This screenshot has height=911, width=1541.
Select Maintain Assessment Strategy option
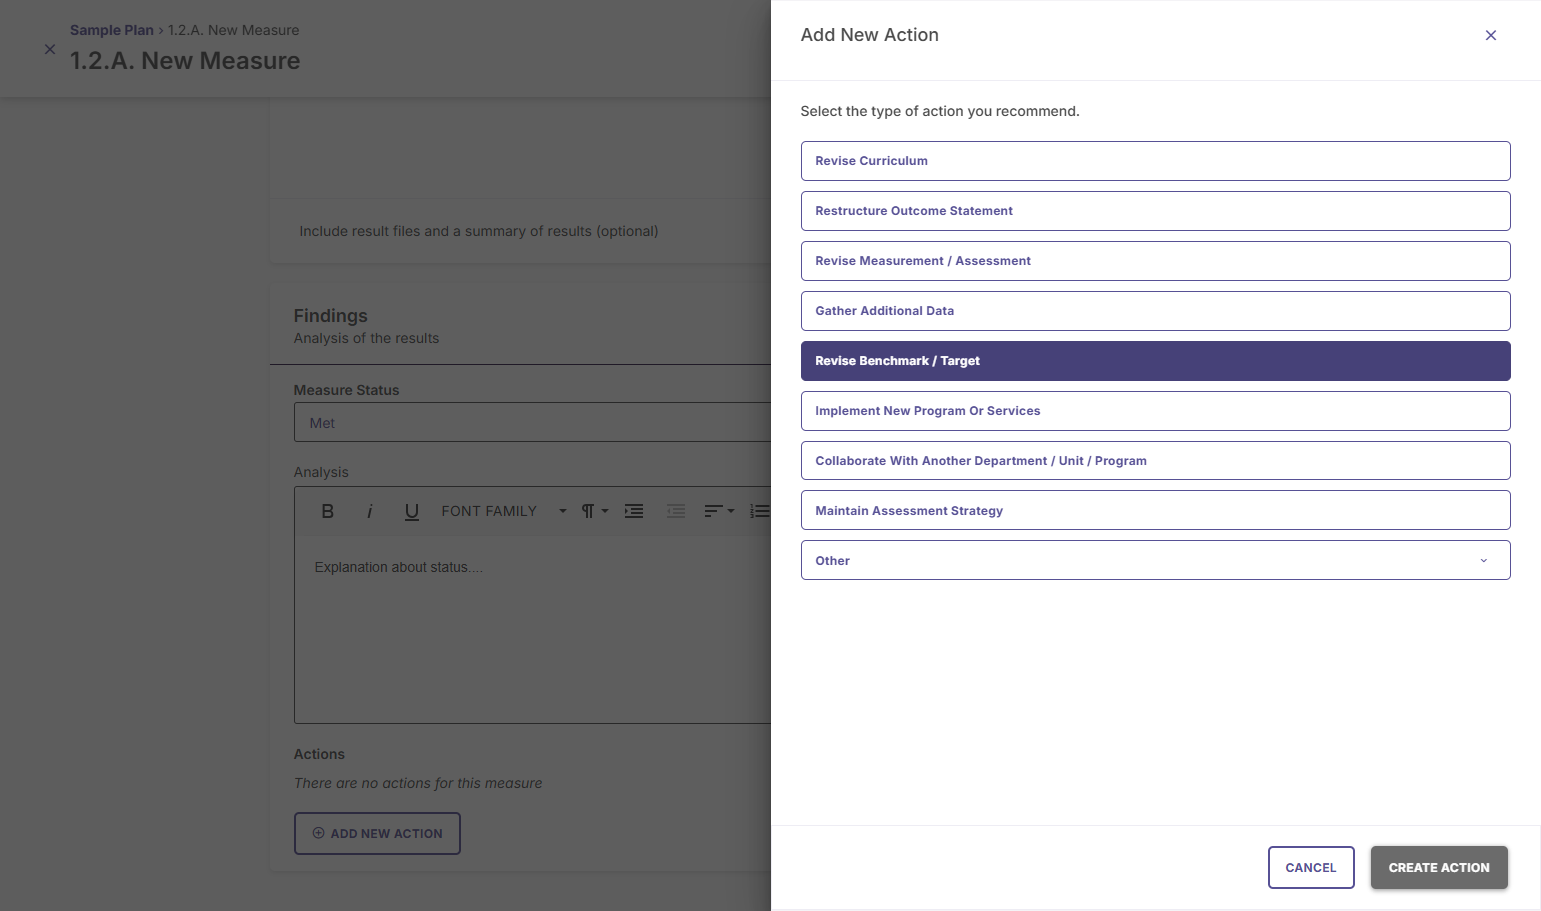pyautogui.click(x=1155, y=510)
